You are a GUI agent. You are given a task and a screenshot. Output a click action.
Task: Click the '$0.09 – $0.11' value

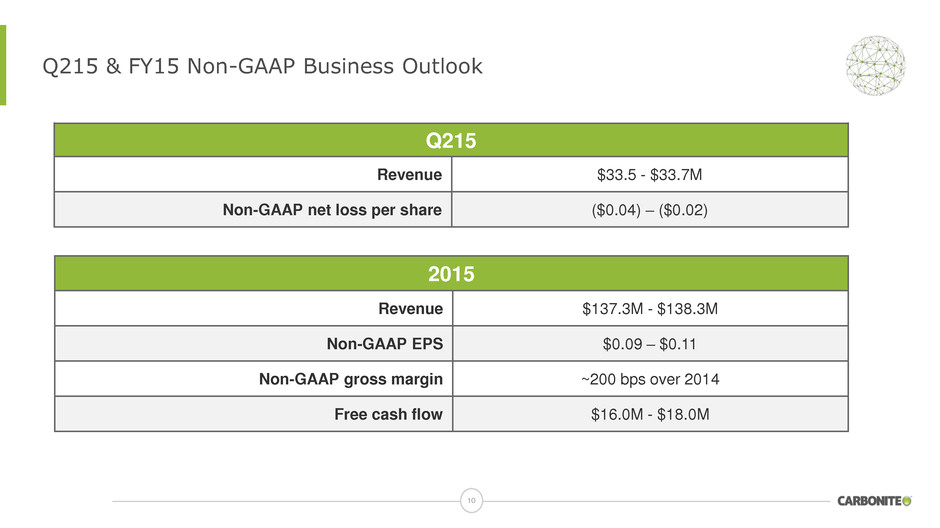[x=649, y=344]
